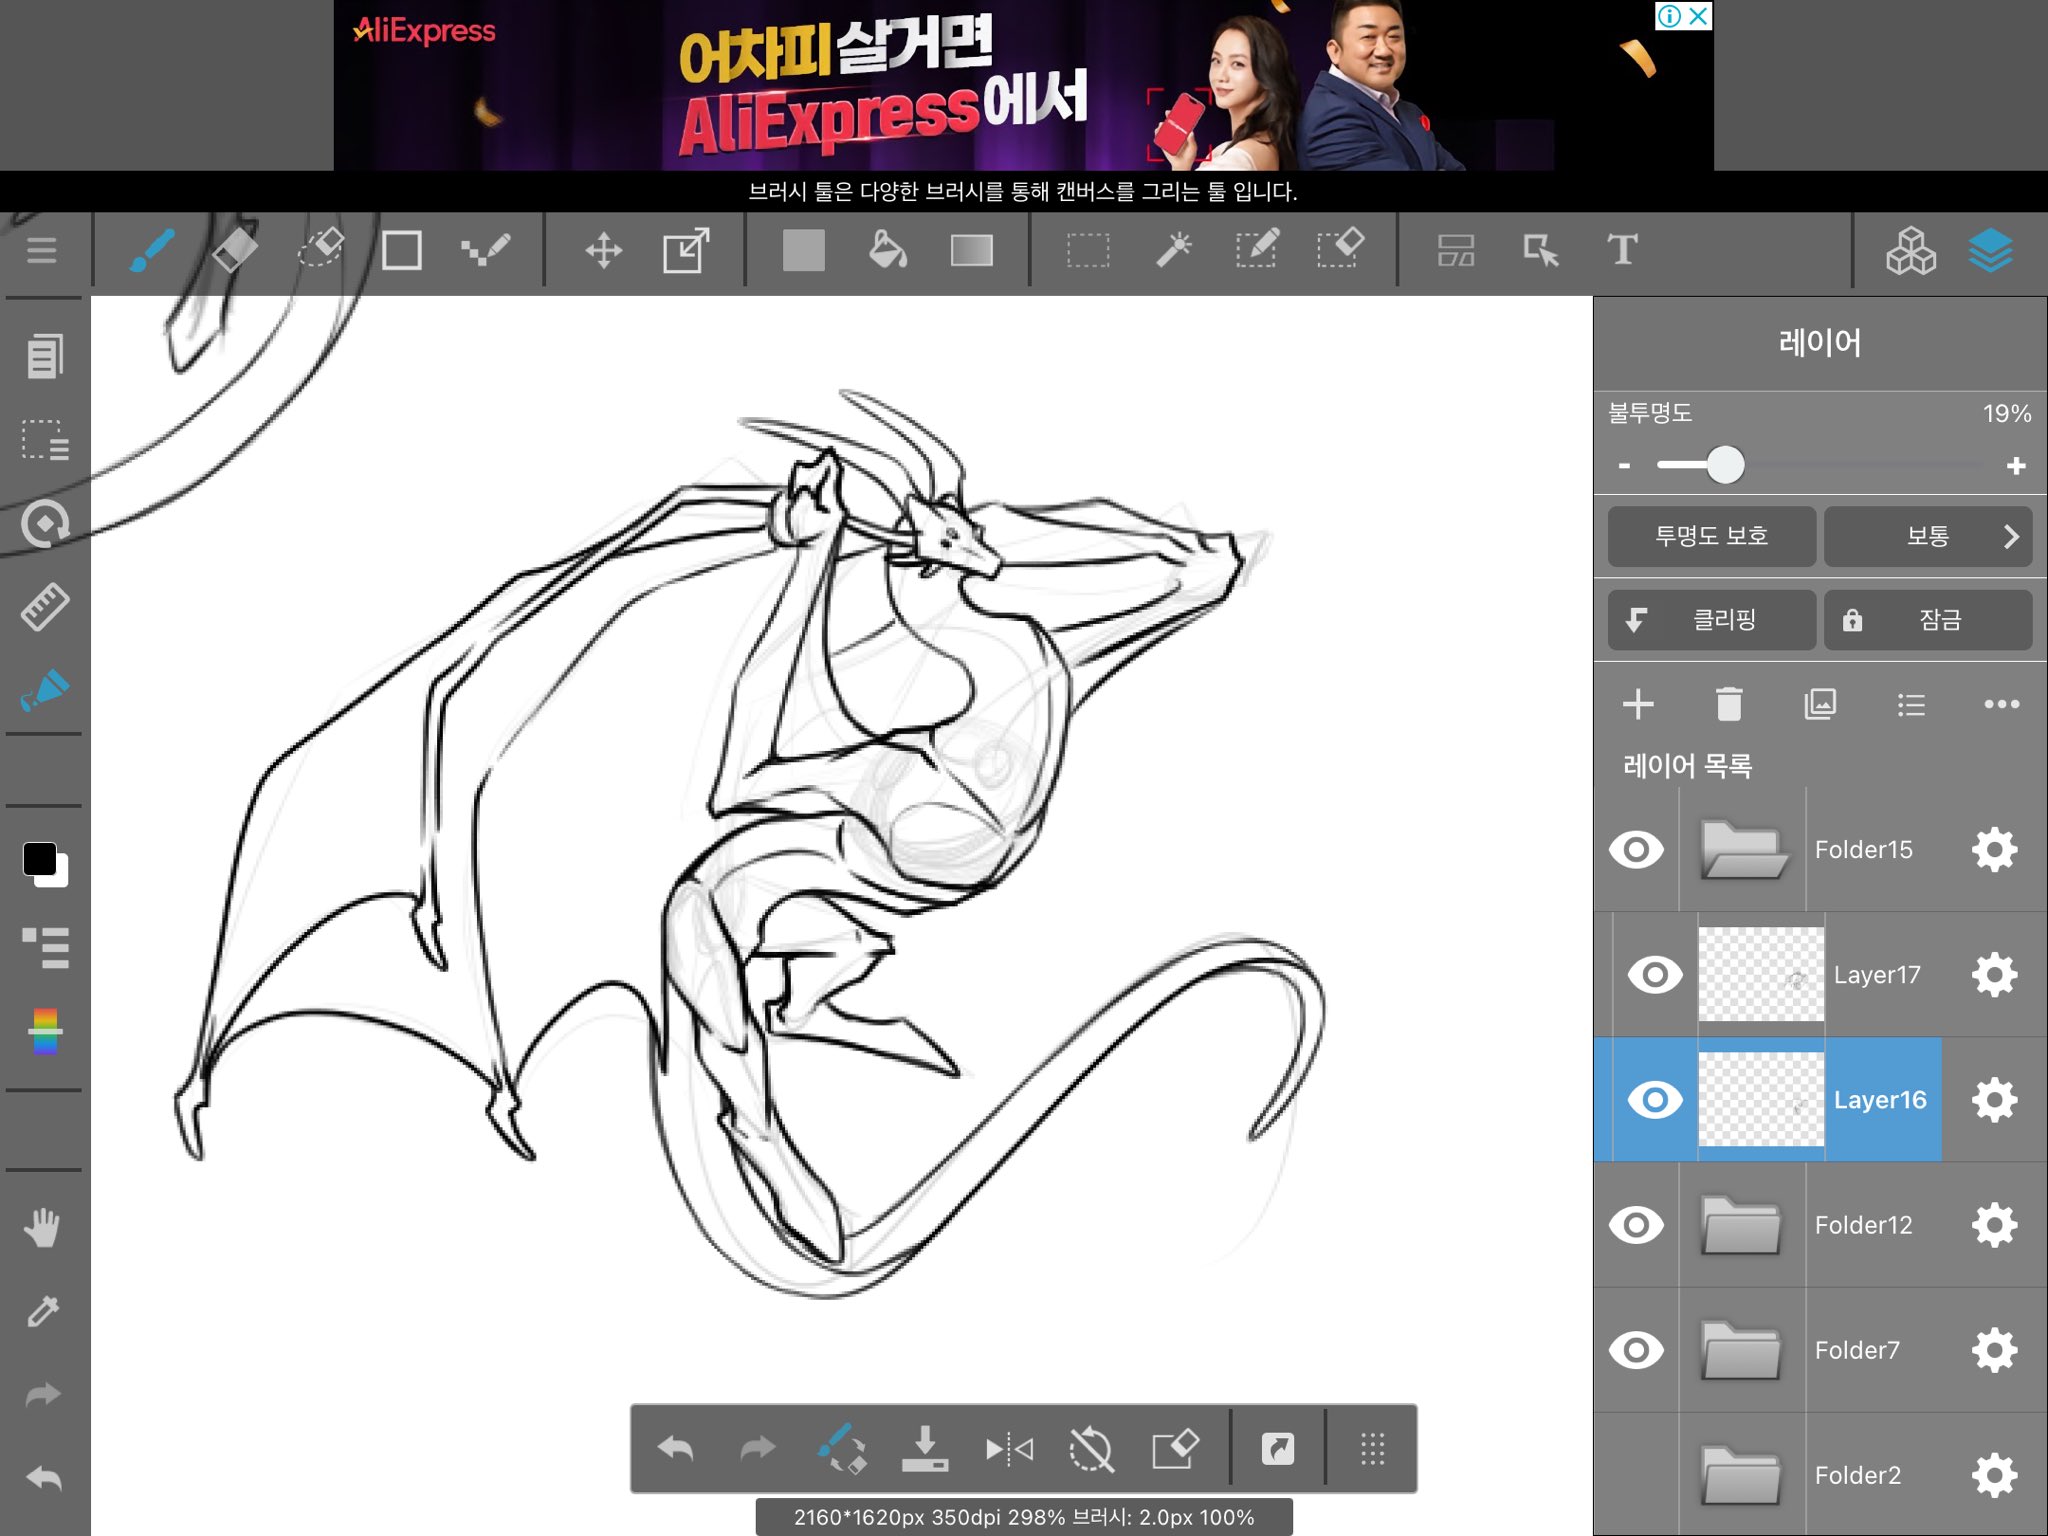This screenshot has width=2048, height=1536.
Task: Select the Bucket fill tool
Action: pos(887,250)
